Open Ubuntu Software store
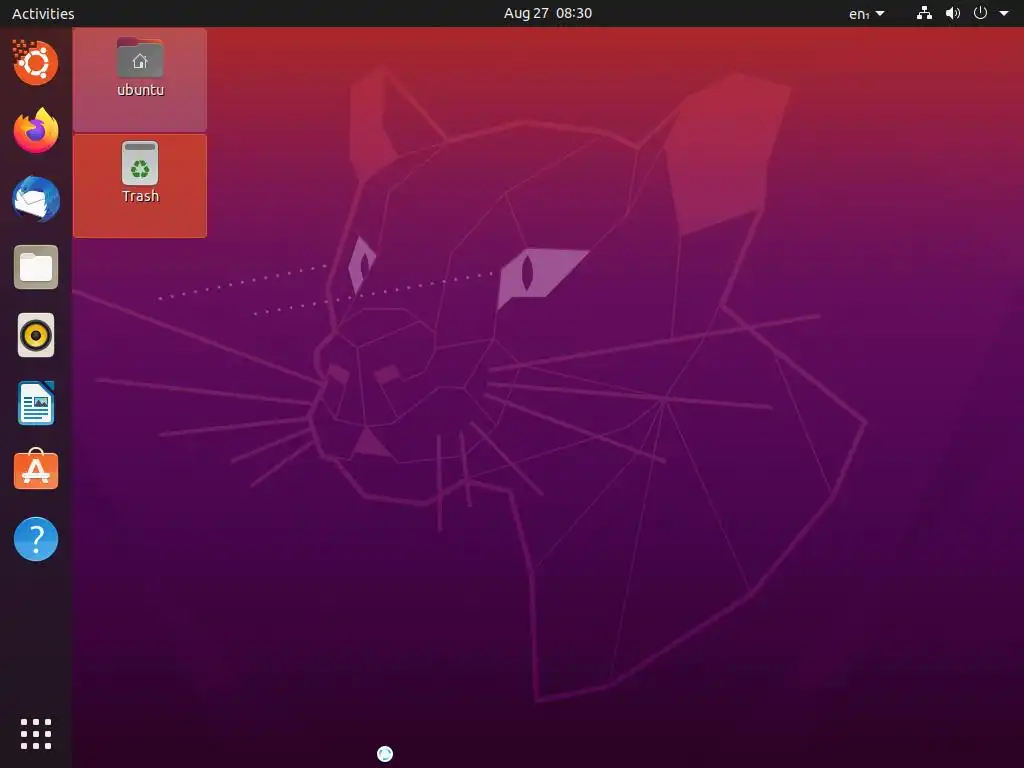Image resolution: width=1024 pixels, height=768 pixels. tap(36, 470)
